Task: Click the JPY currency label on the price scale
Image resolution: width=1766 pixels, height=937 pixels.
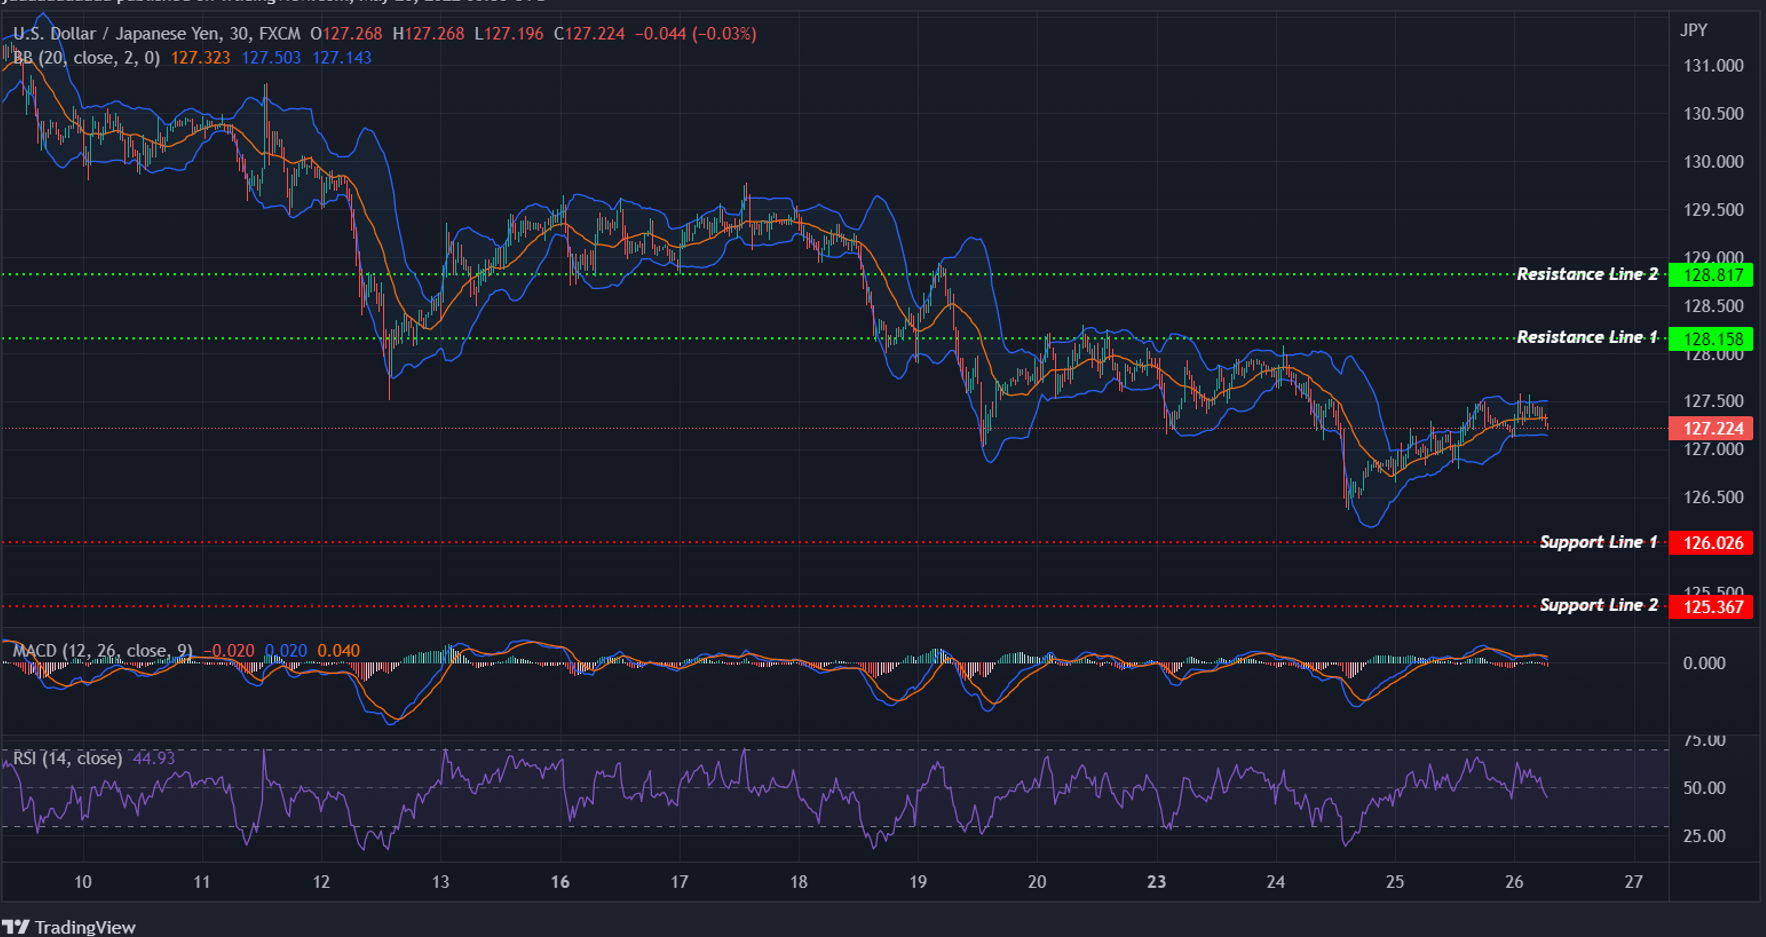Action: (x=1691, y=30)
